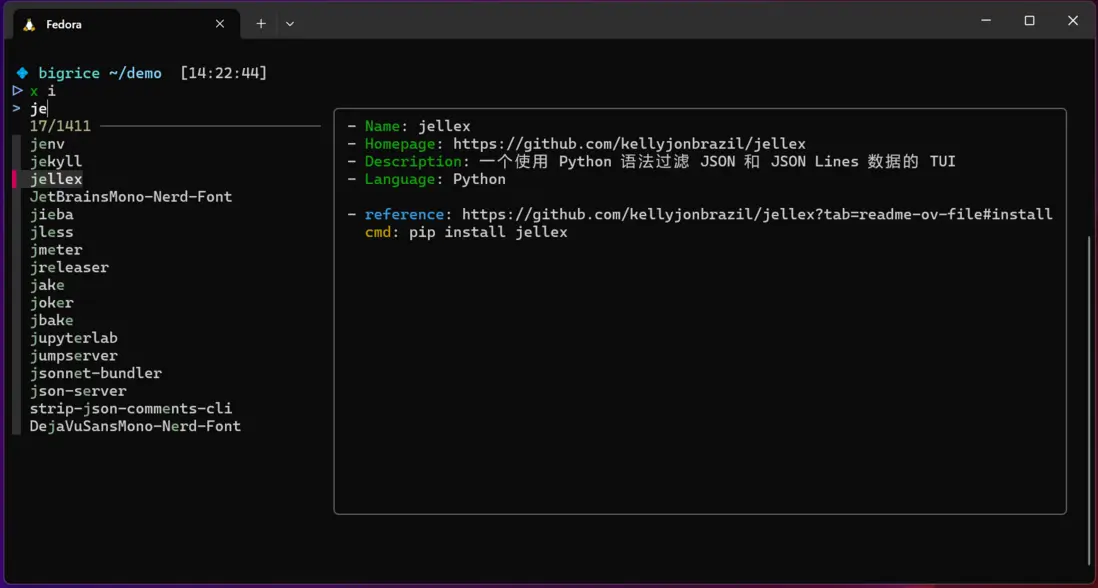Pick json-server from the list
This screenshot has height=588, width=1098.
pos(78,391)
